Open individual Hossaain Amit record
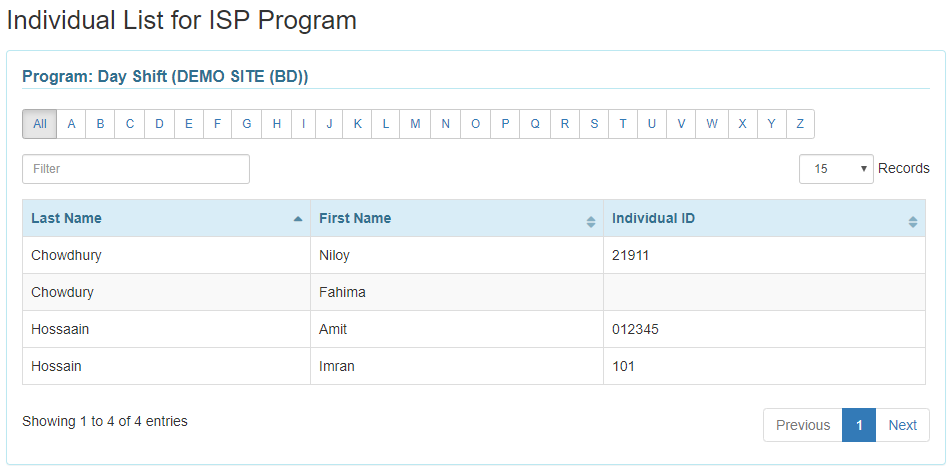Image resolution: width=949 pixels, height=466 pixels. (x=474, y=329)
